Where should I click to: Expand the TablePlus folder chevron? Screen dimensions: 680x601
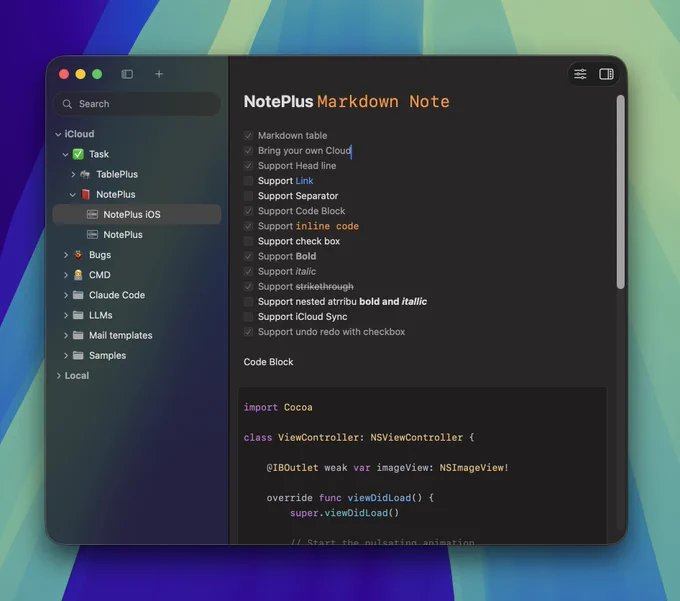(x=73, y=174)
